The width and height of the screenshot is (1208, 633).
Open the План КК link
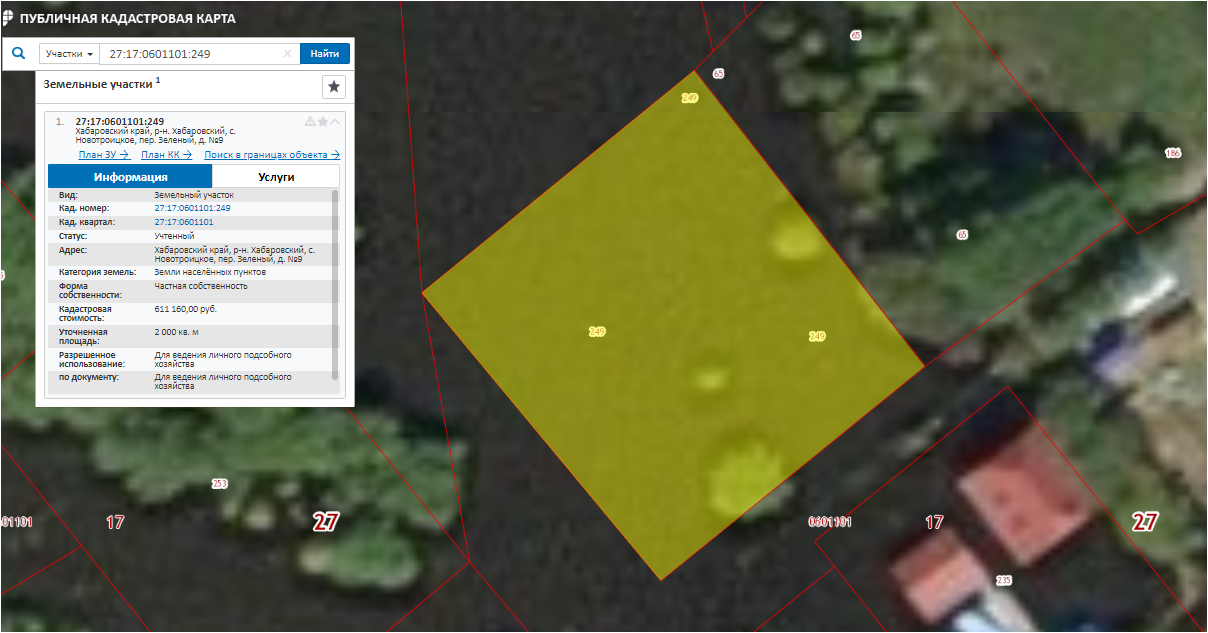166,155
